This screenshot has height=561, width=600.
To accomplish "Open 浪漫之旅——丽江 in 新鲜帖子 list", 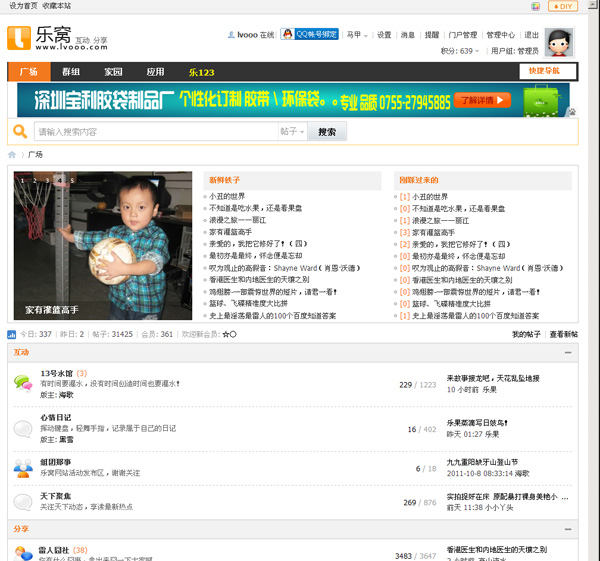I will [237, 220].
